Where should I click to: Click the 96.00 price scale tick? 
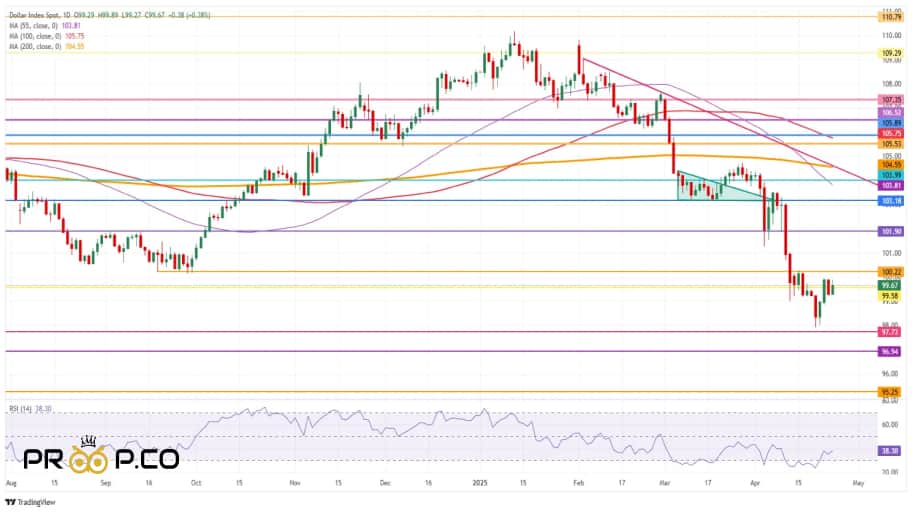point(890,374)
